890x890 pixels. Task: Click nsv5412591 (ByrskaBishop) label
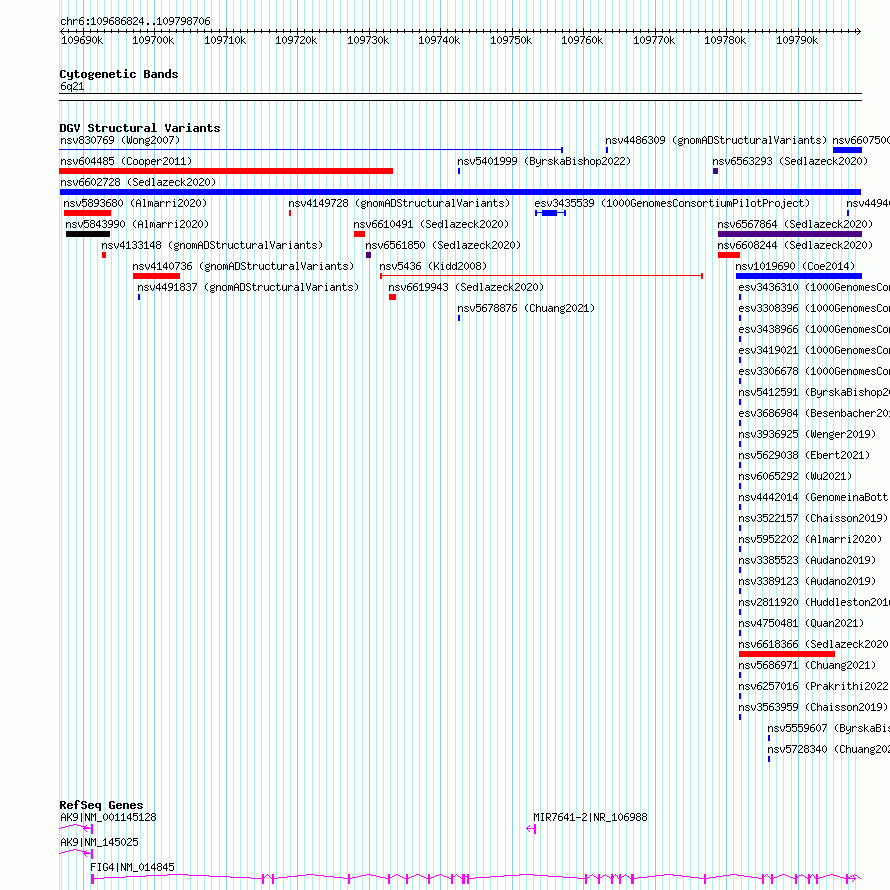pyautogui.click(x=814, y=392)
